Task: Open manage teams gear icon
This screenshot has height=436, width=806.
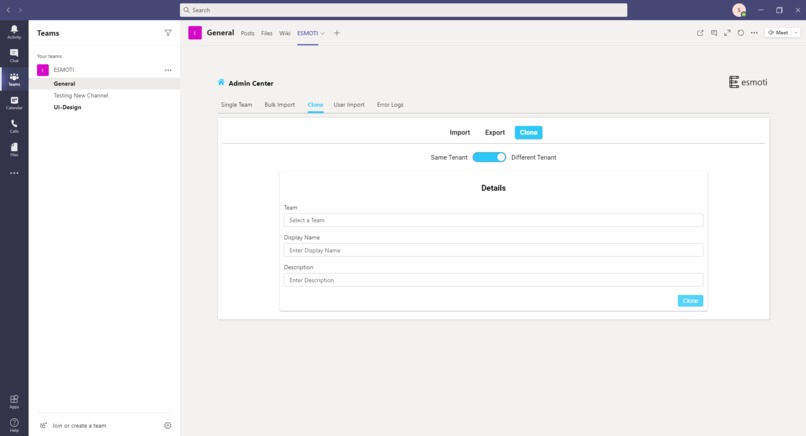Action: (168, 426)
